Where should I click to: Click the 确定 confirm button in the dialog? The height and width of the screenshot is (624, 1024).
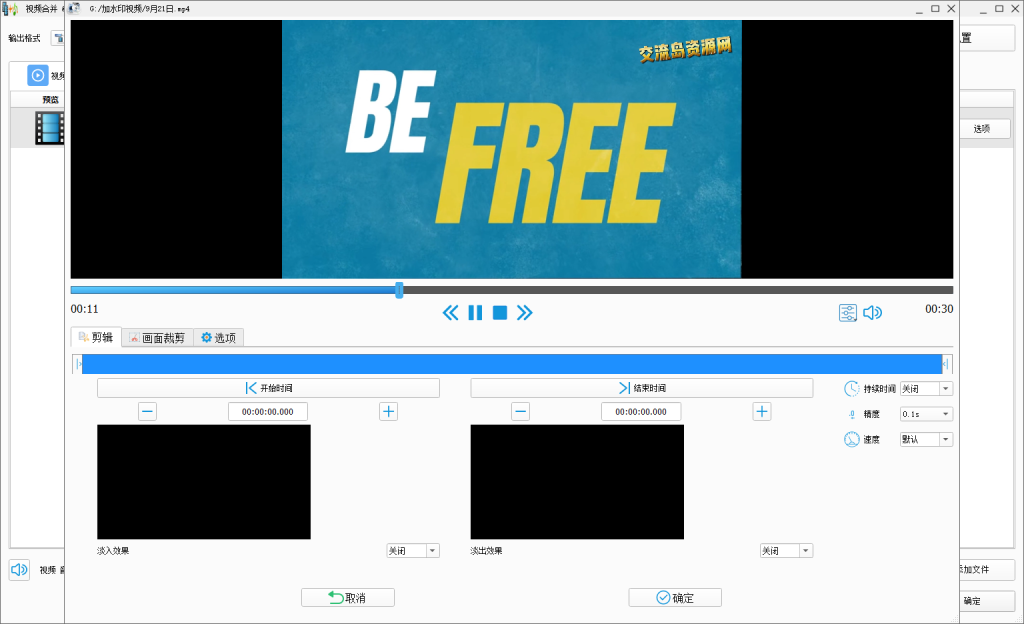(x=675, y=598)
